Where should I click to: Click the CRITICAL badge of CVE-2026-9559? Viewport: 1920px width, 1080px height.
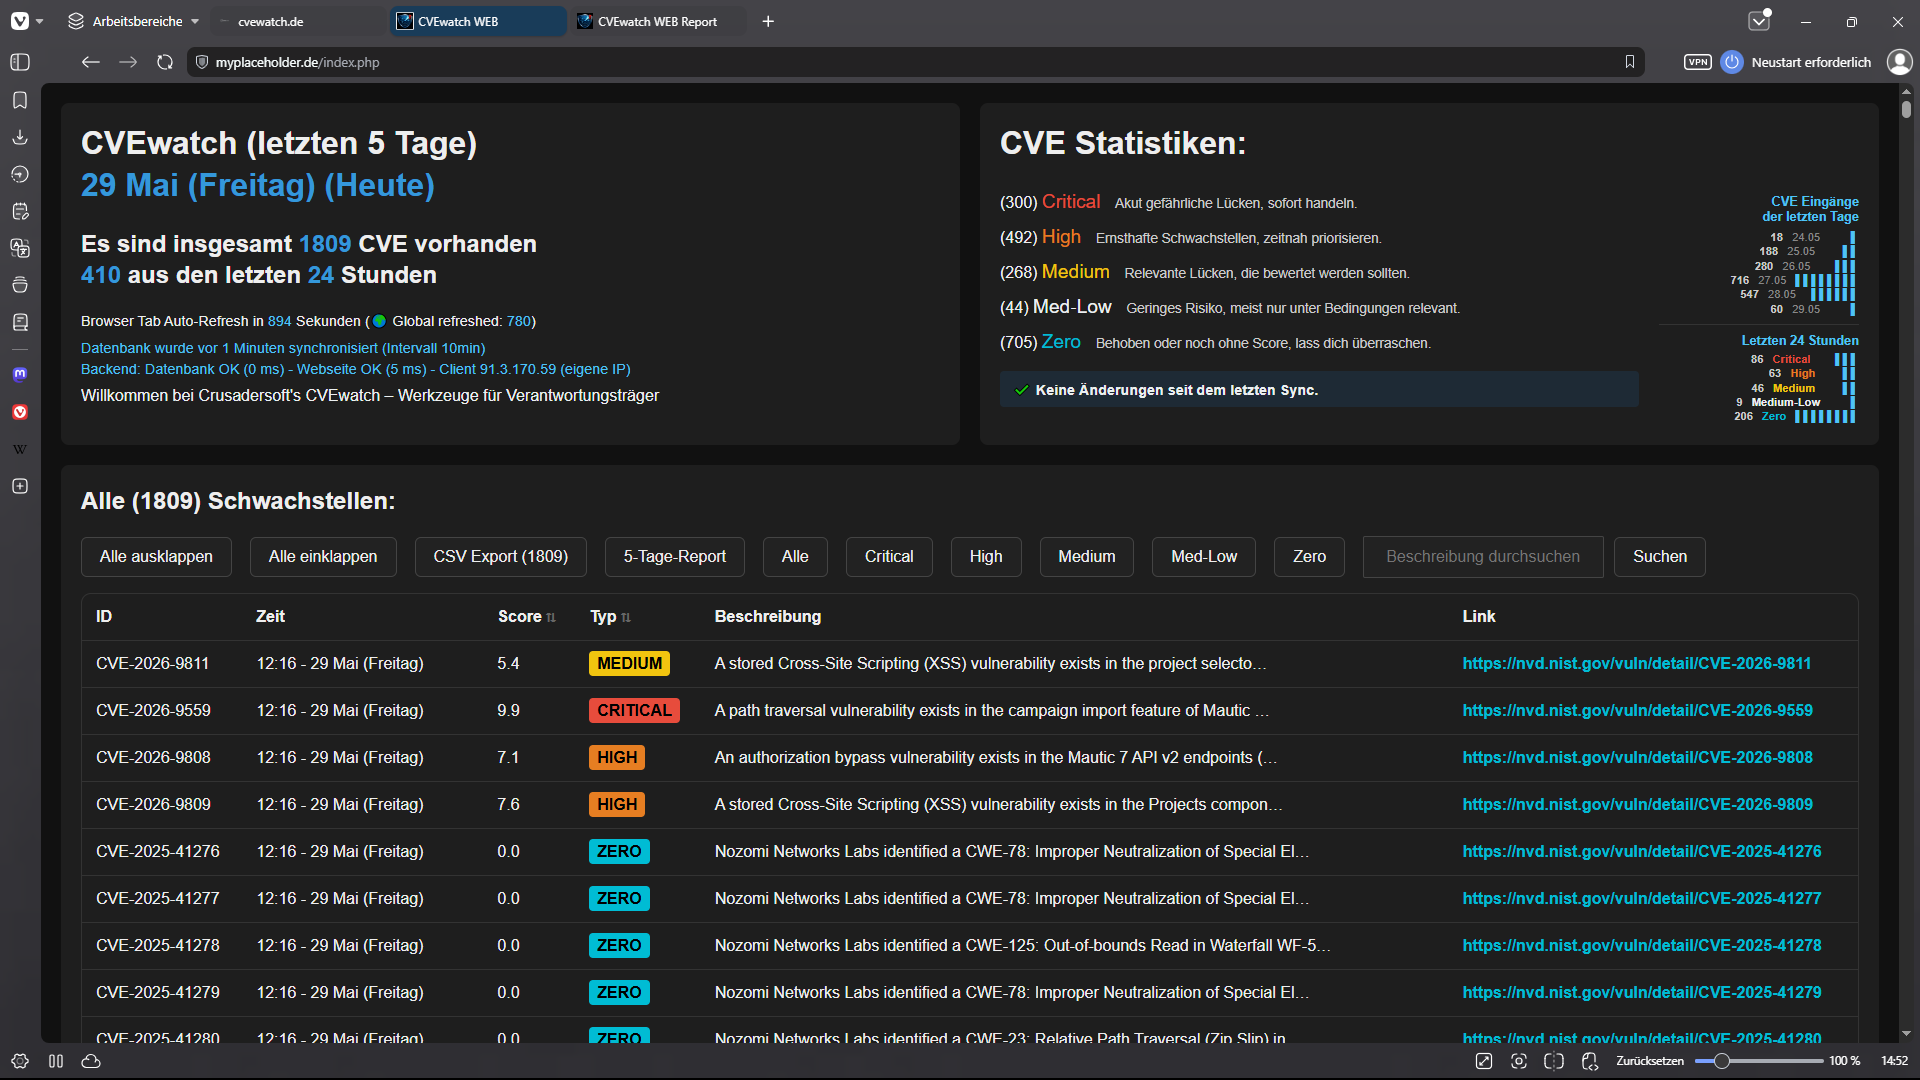[634, 711]
